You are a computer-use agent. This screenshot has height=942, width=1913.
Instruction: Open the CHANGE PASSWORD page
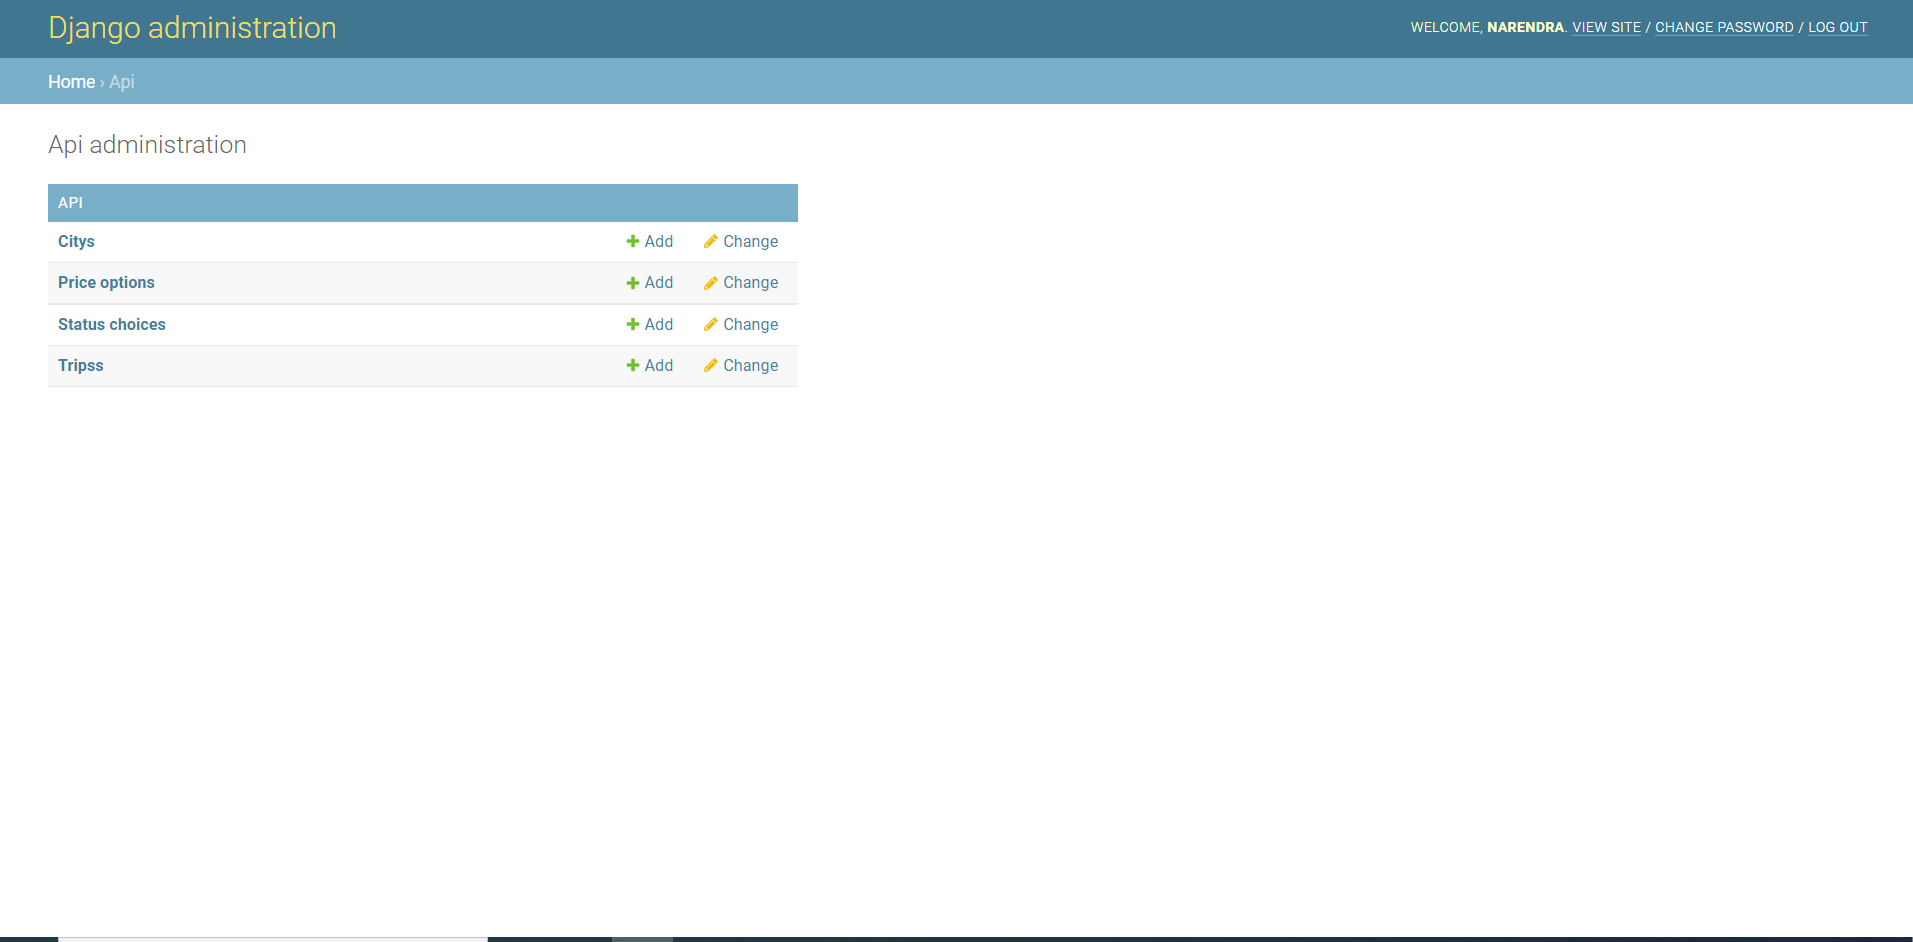(1723, 27)
